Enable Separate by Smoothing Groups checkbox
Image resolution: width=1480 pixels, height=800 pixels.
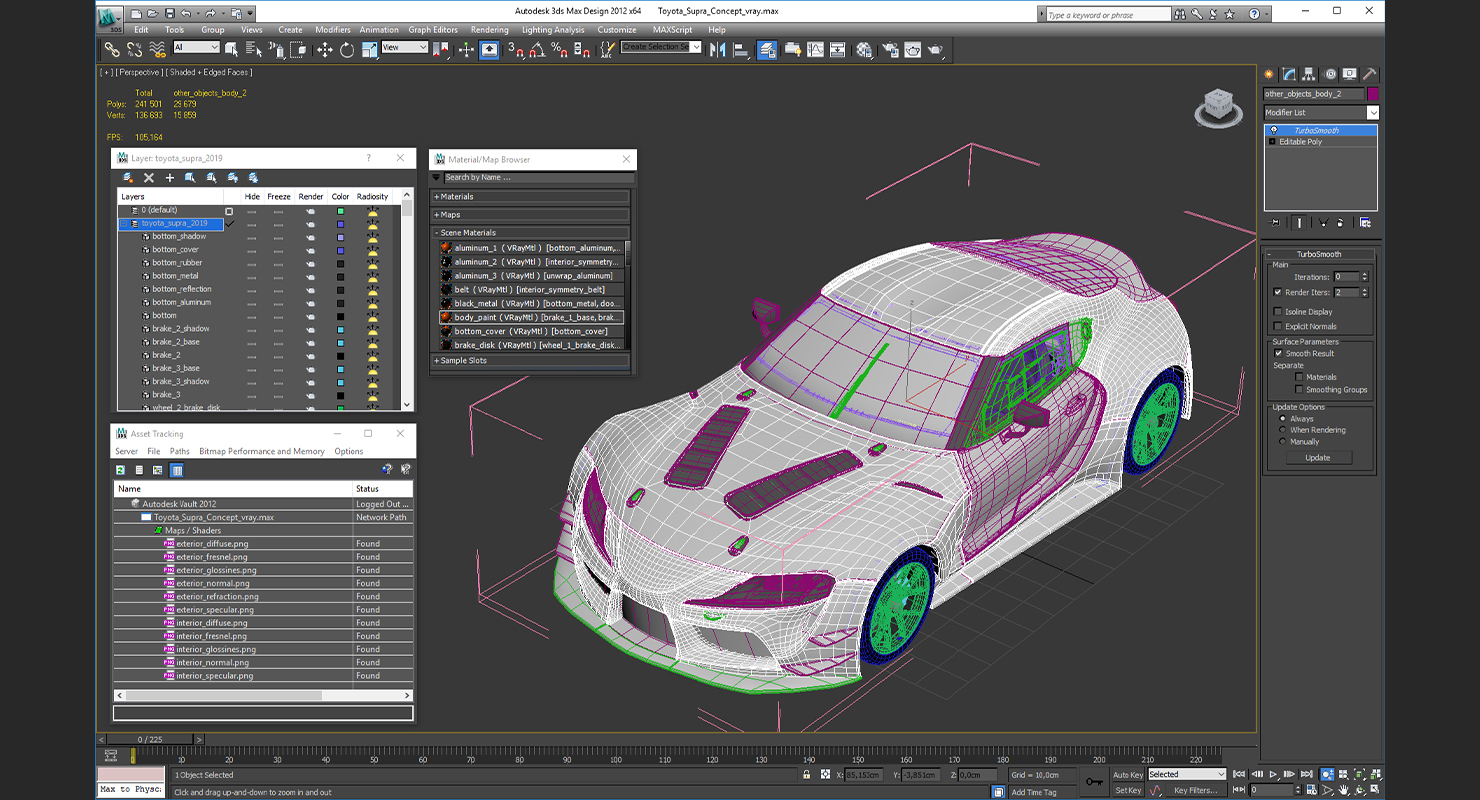[x=1299, y=390]
